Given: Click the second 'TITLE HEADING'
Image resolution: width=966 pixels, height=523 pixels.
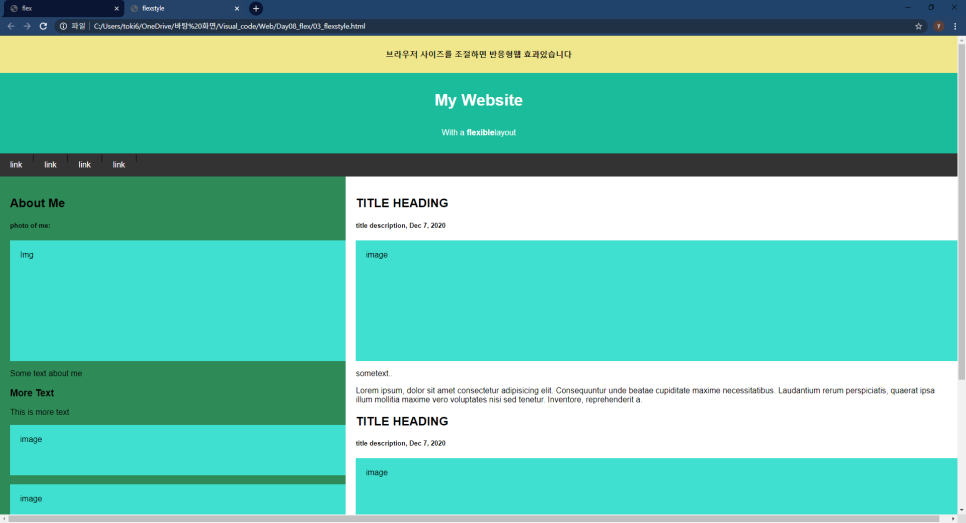Looking at the screenshot, I should point(402,421).
